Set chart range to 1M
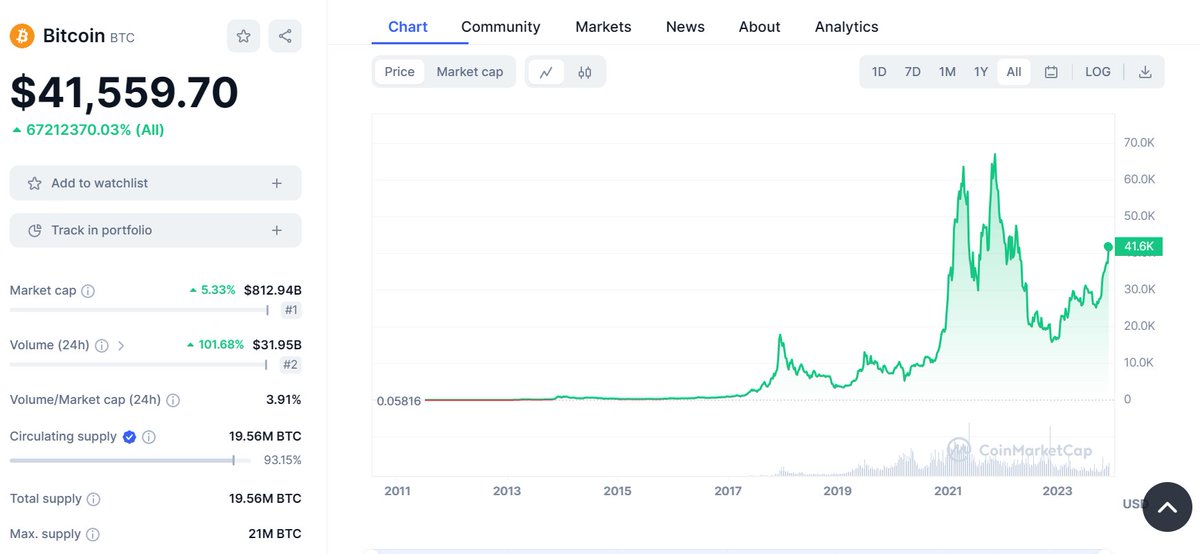This screenshot has width=1200, height=554. [947, 72]
